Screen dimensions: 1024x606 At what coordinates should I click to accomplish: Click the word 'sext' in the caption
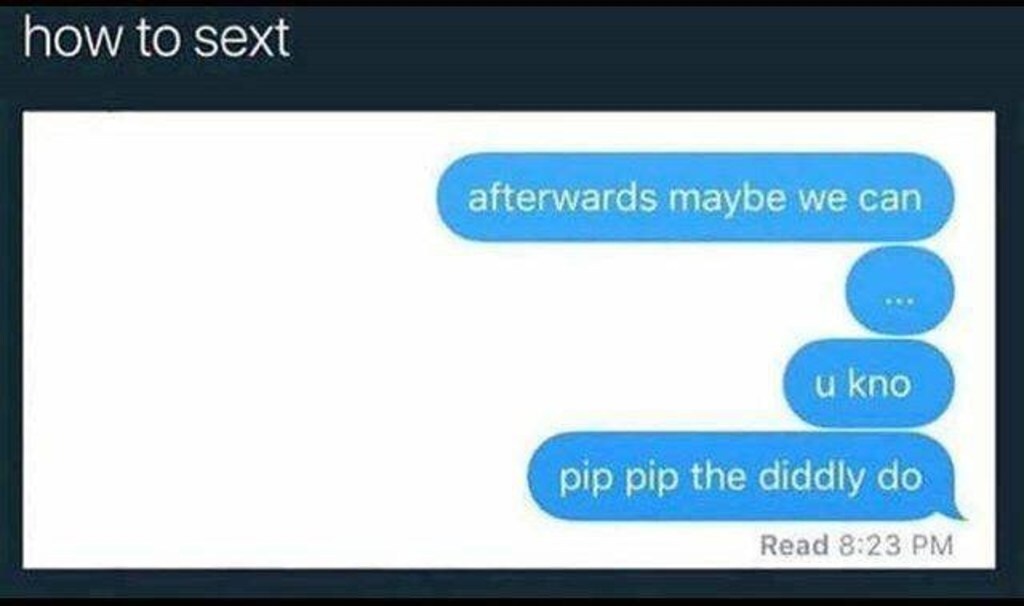pyautogui.click(x=242, y=39)
